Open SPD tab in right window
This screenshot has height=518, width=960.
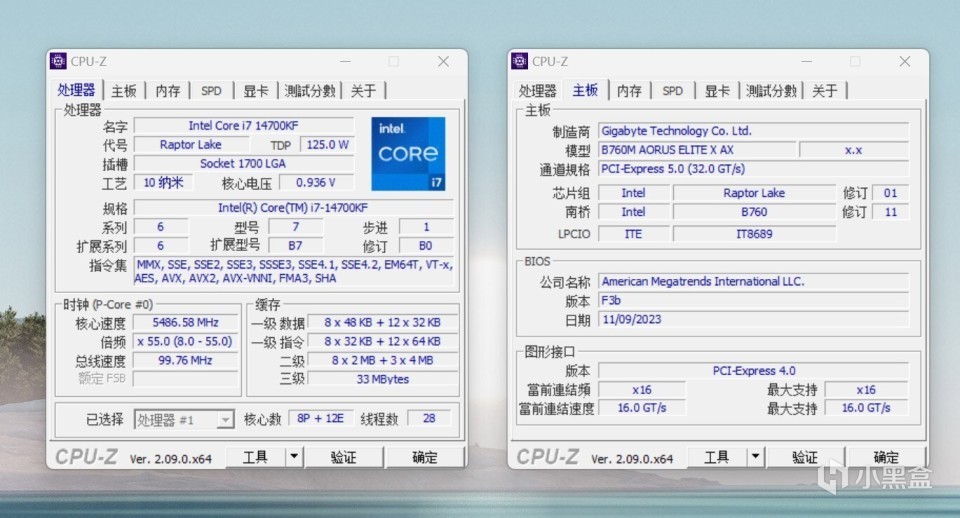673,91
